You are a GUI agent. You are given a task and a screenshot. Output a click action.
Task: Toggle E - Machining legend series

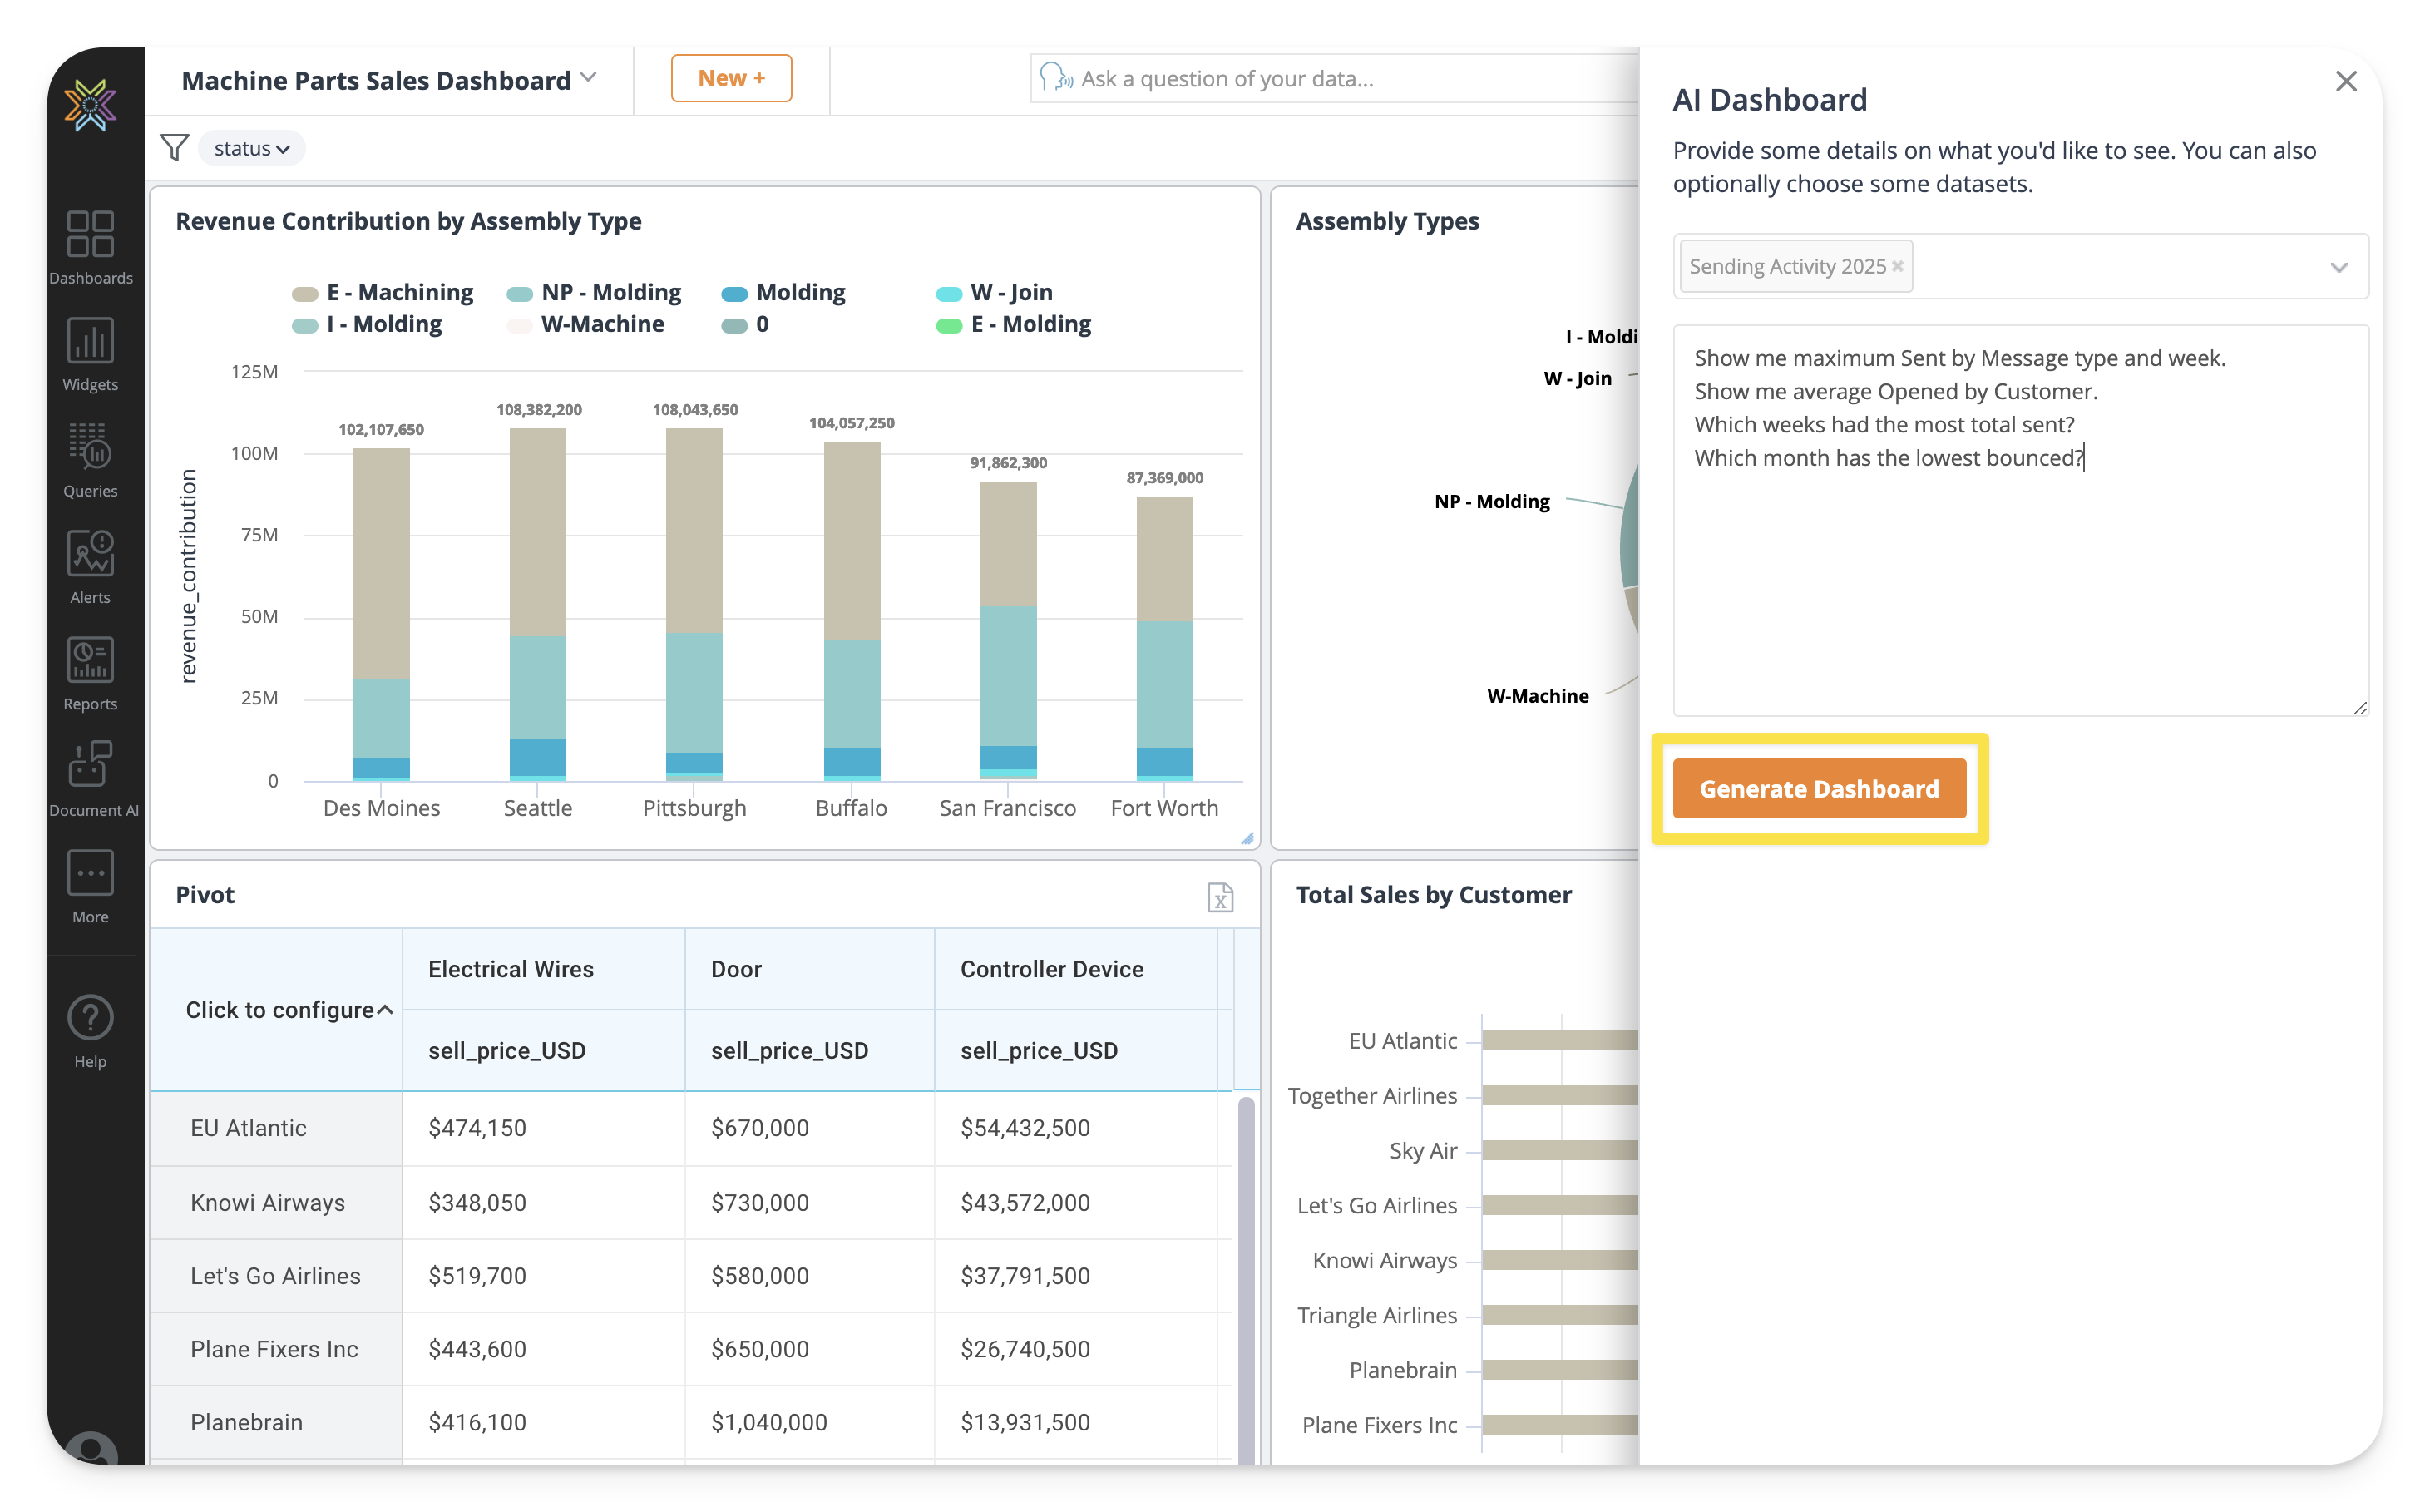(399, 293)
